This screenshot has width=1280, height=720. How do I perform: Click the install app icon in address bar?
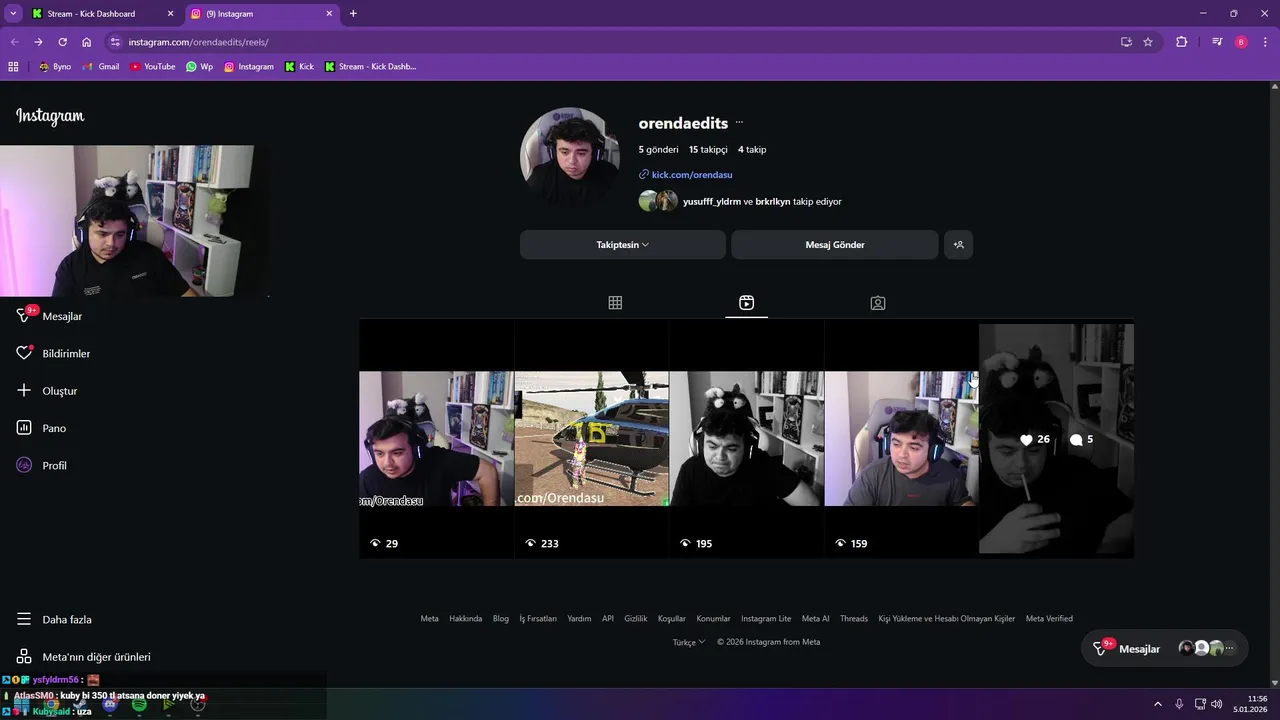[x=1126, y=42]
